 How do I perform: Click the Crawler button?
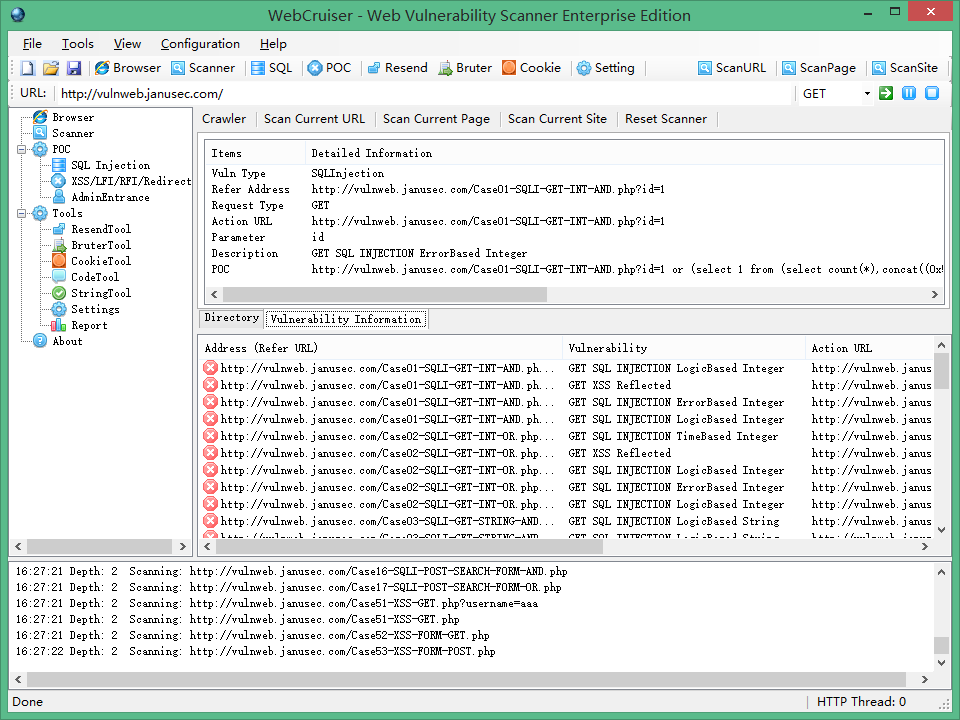pyautogui.click(x=224, y=119)
